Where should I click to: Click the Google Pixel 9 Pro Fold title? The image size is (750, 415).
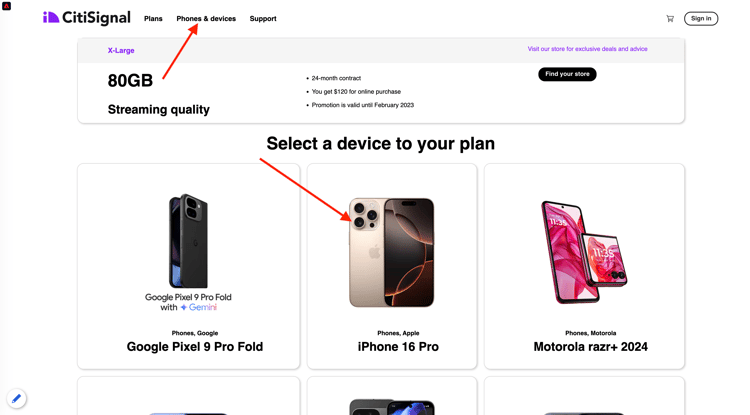point(195,347)
